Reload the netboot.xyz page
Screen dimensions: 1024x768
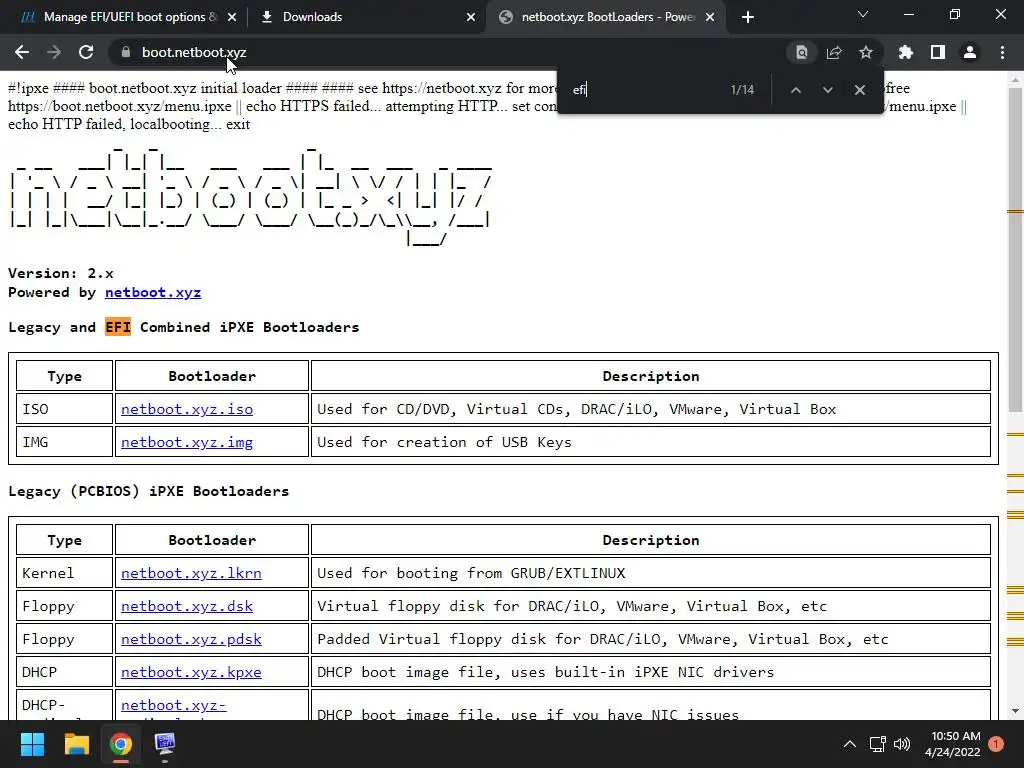coord(86,52)
